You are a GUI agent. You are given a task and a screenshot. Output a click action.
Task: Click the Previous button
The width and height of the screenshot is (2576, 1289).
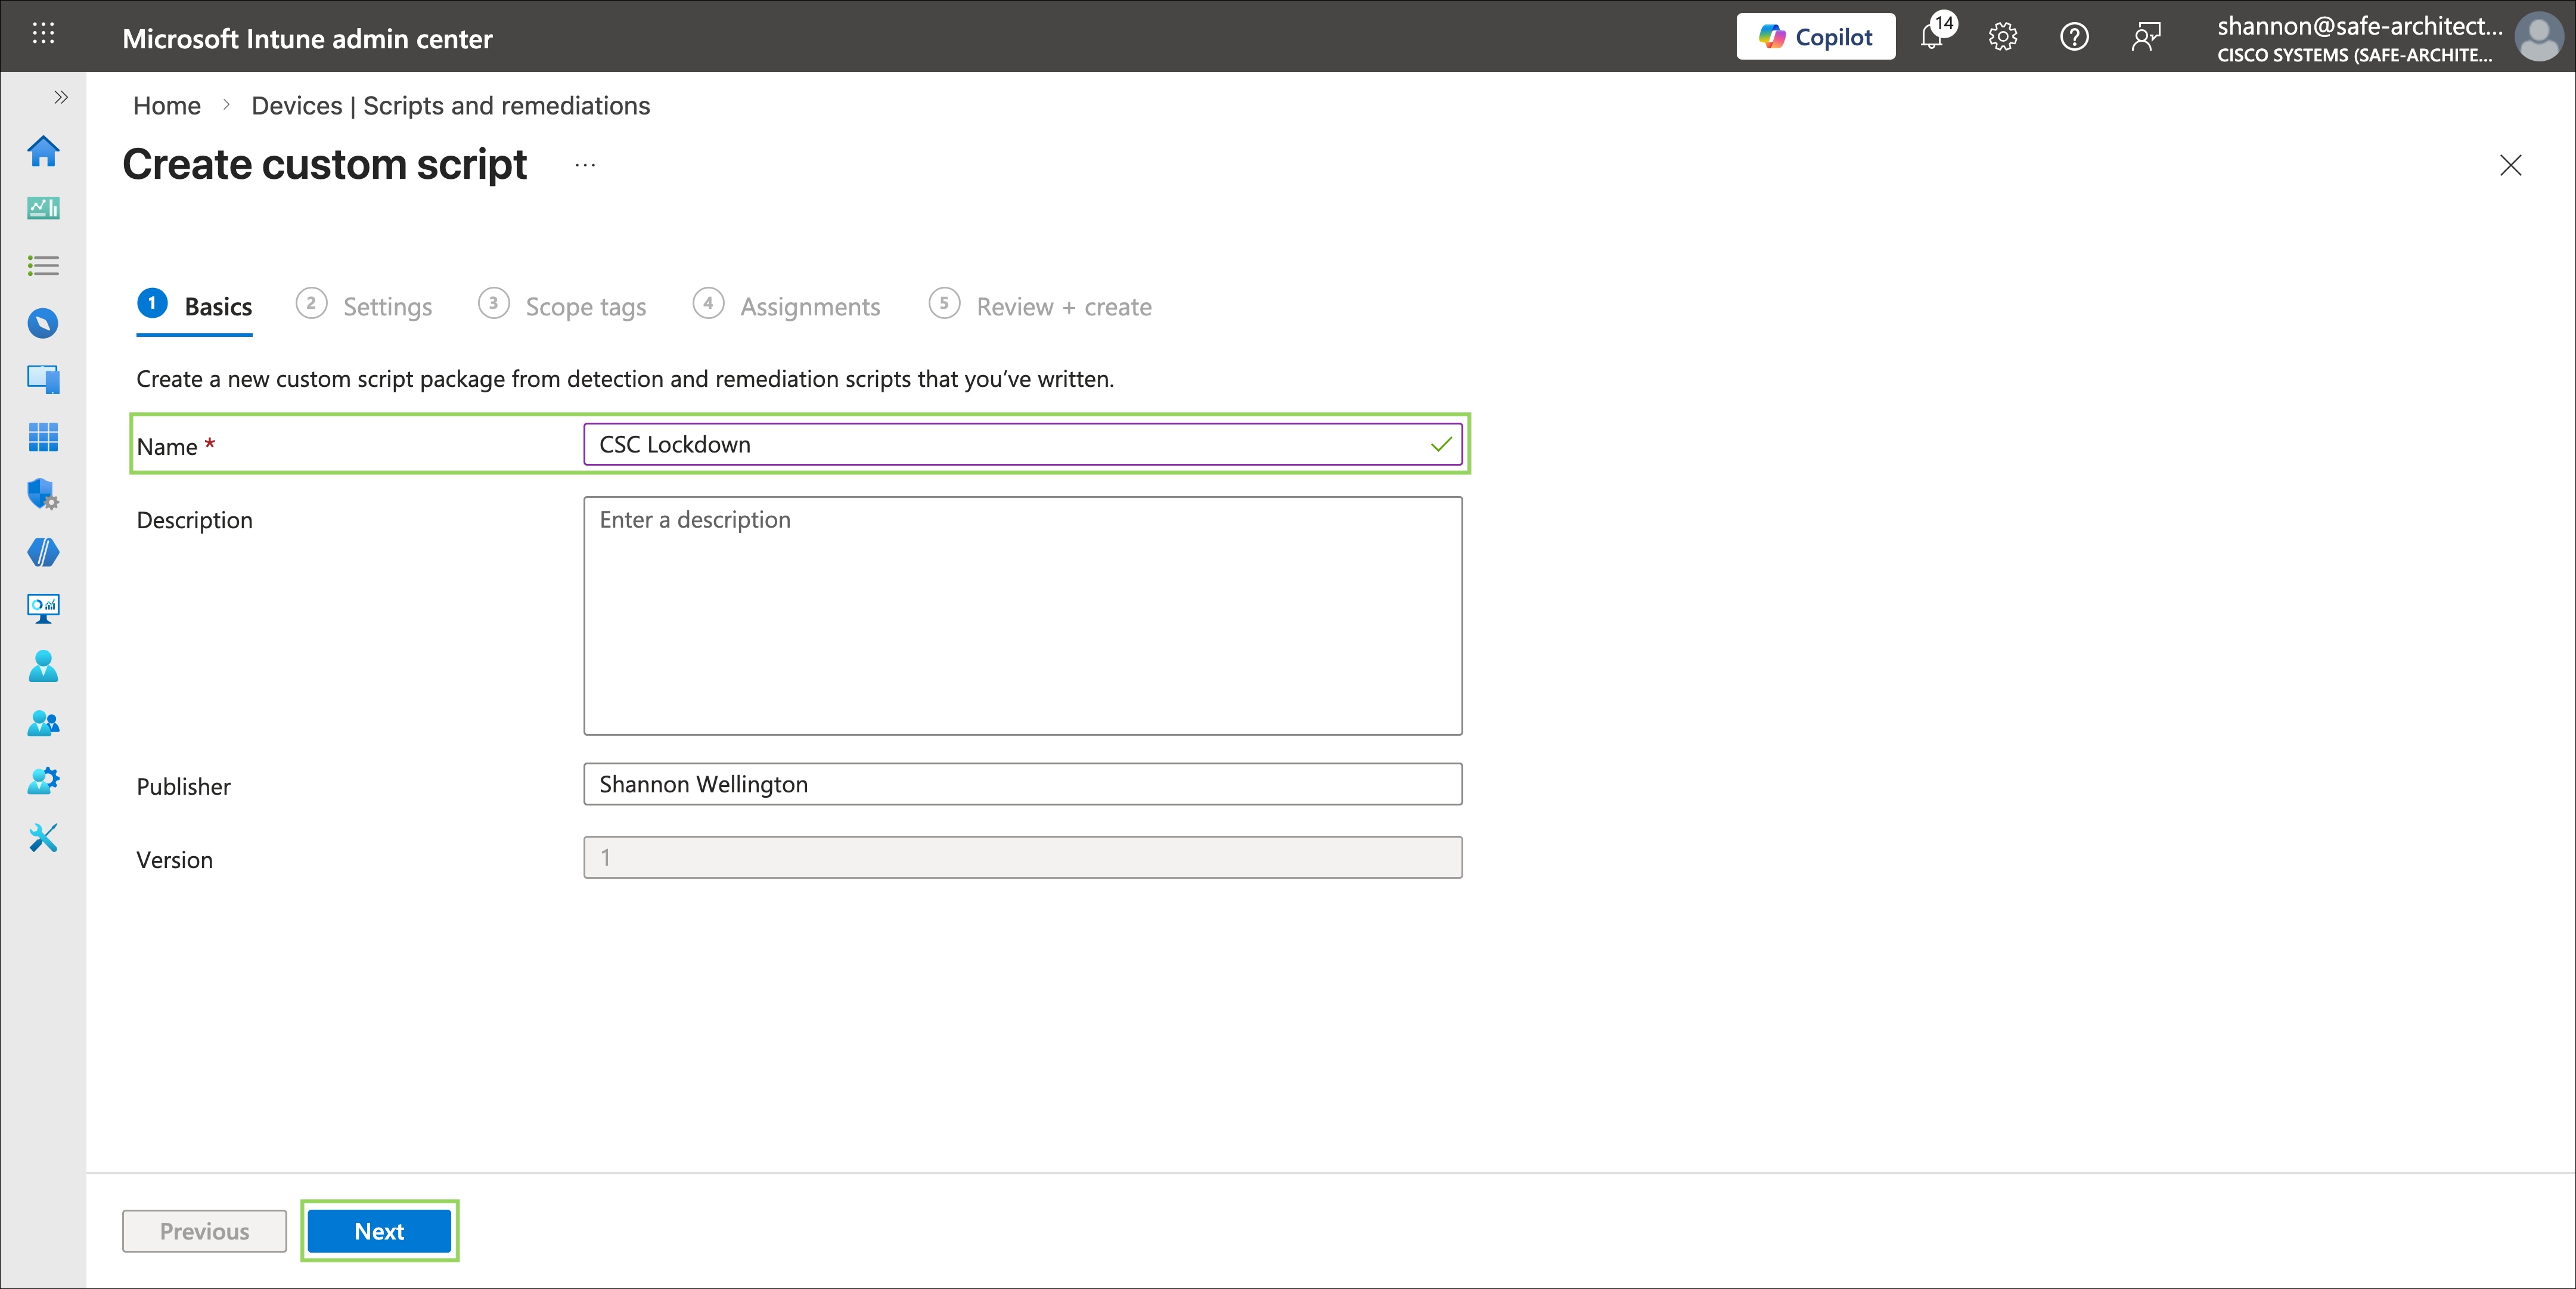point(204,1231)
